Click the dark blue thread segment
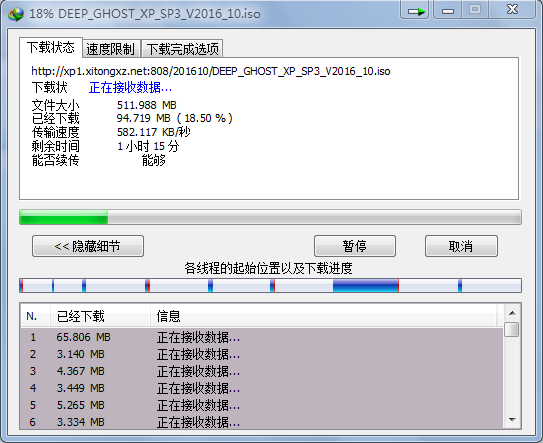Viewport: 543px width, 443px height. (x=365, y=286)
